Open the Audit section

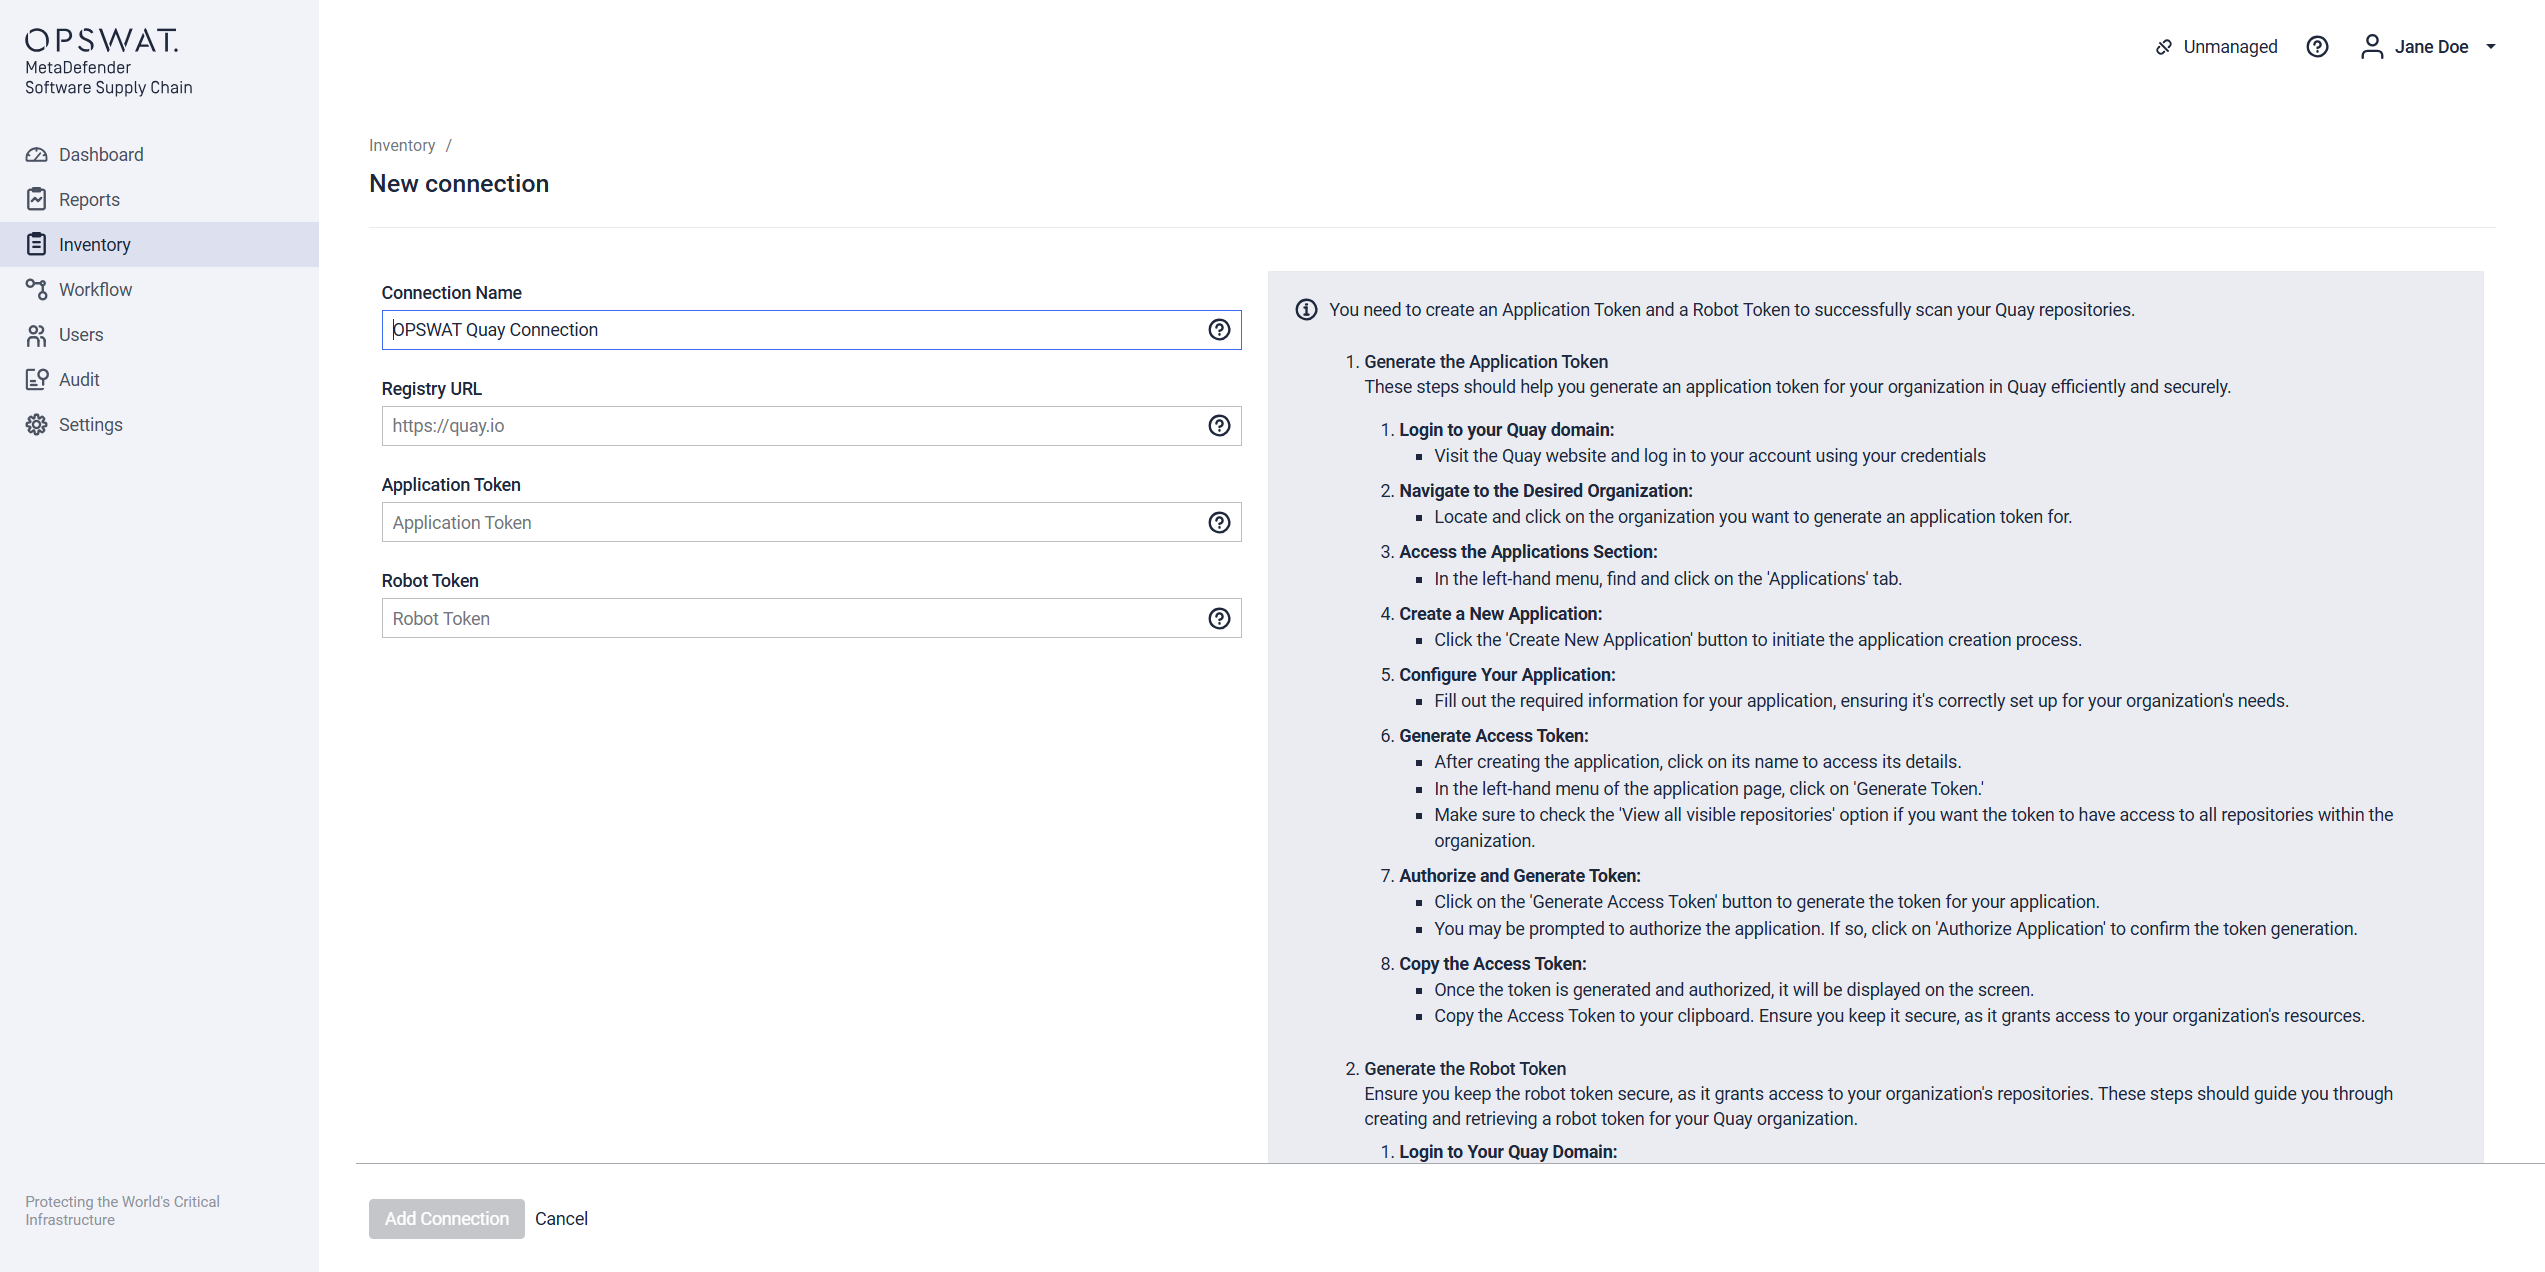click(79, 380)
